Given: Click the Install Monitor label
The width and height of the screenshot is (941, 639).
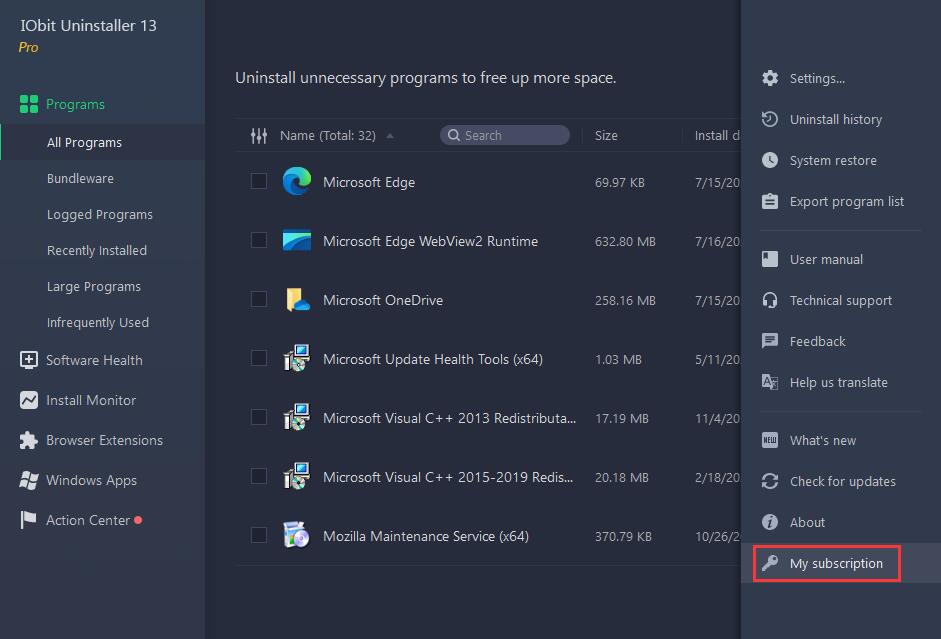Looking at the screenshot, I should pos(91,400).
